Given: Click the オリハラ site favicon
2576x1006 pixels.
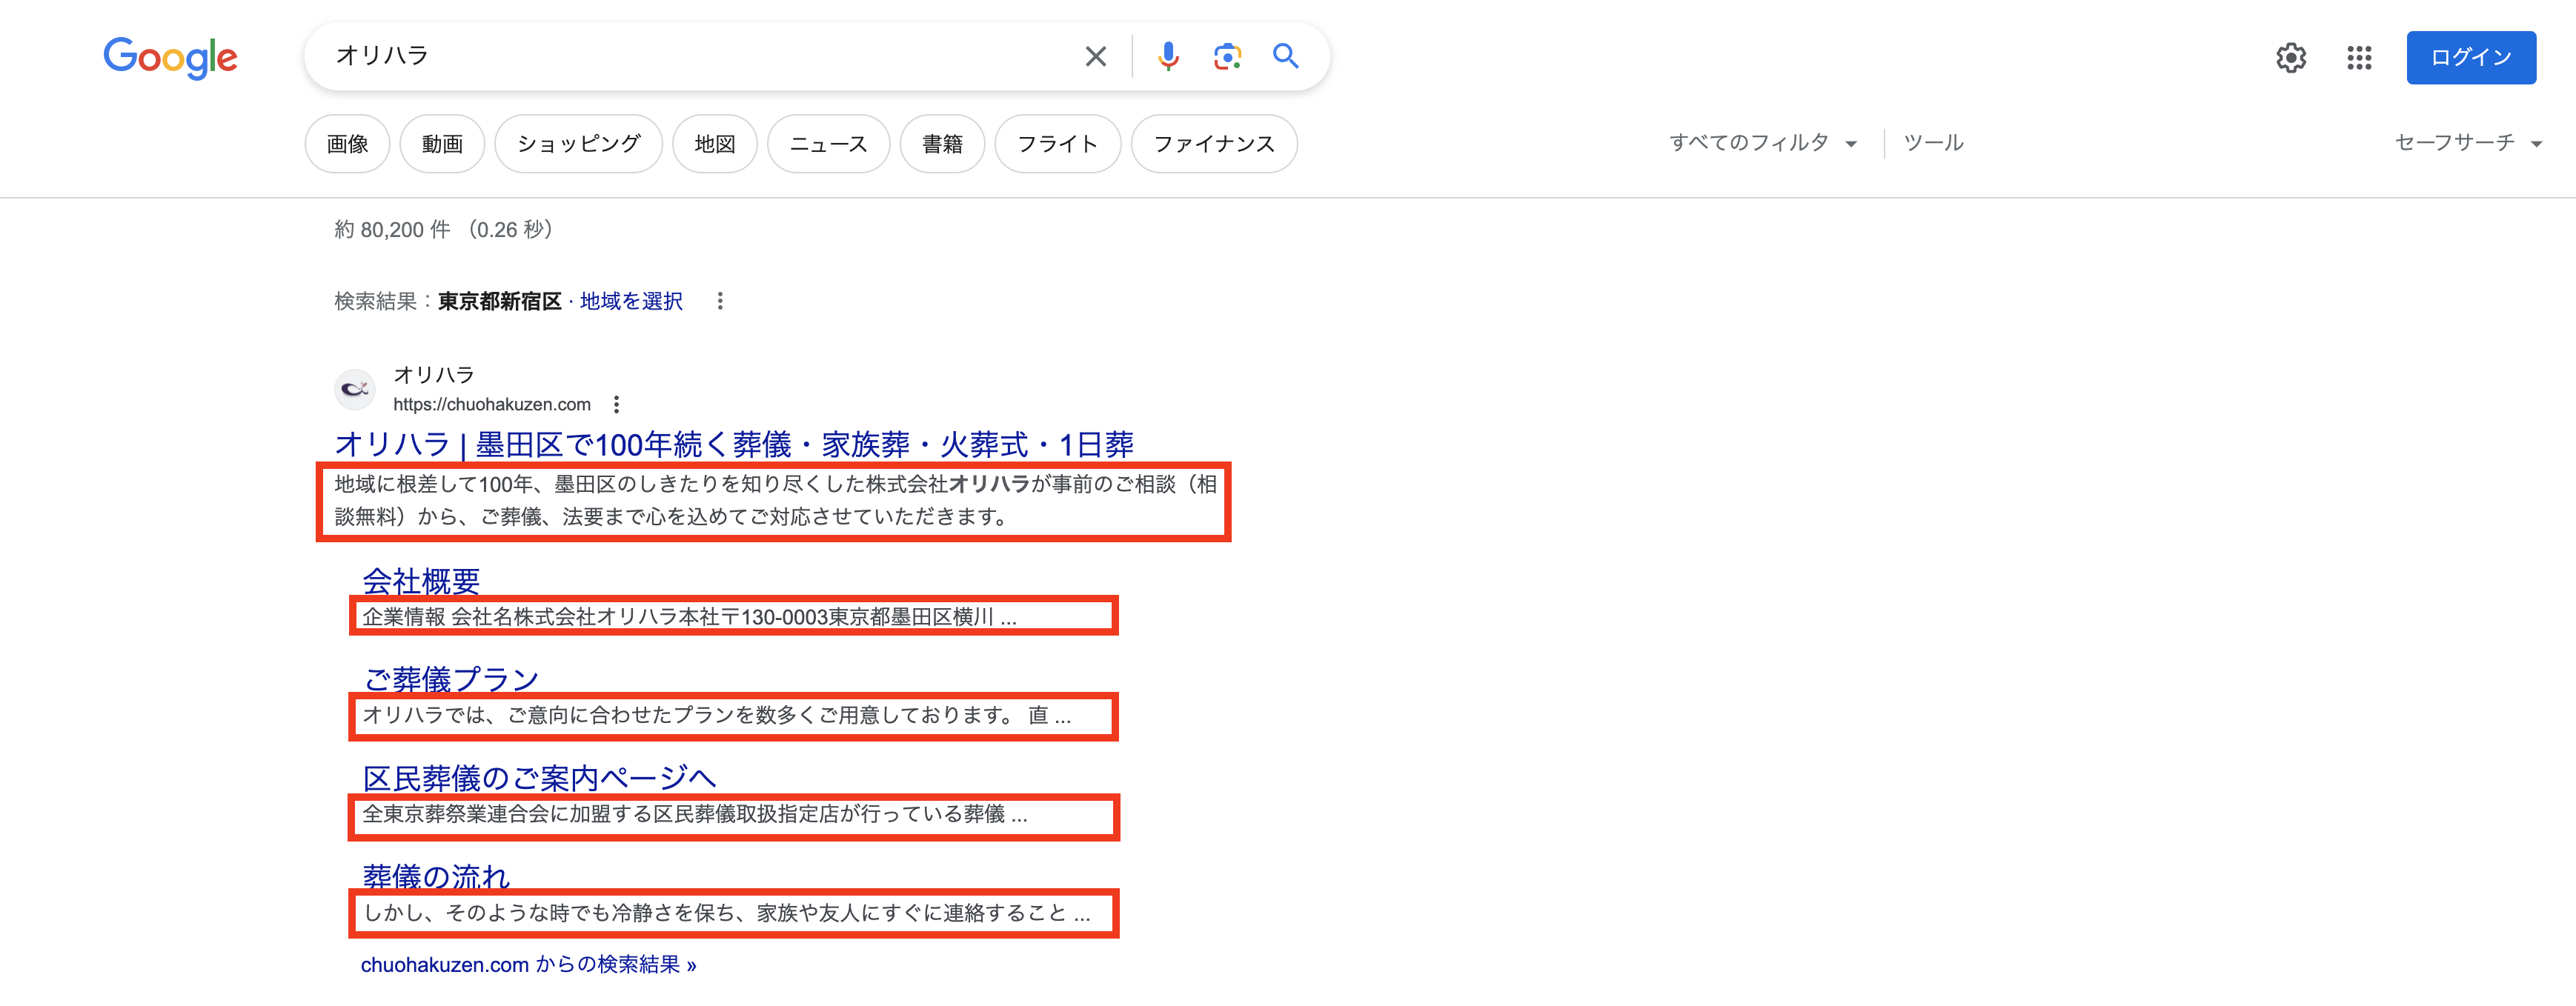Looking at the screenshot, I should coord(355,389).
